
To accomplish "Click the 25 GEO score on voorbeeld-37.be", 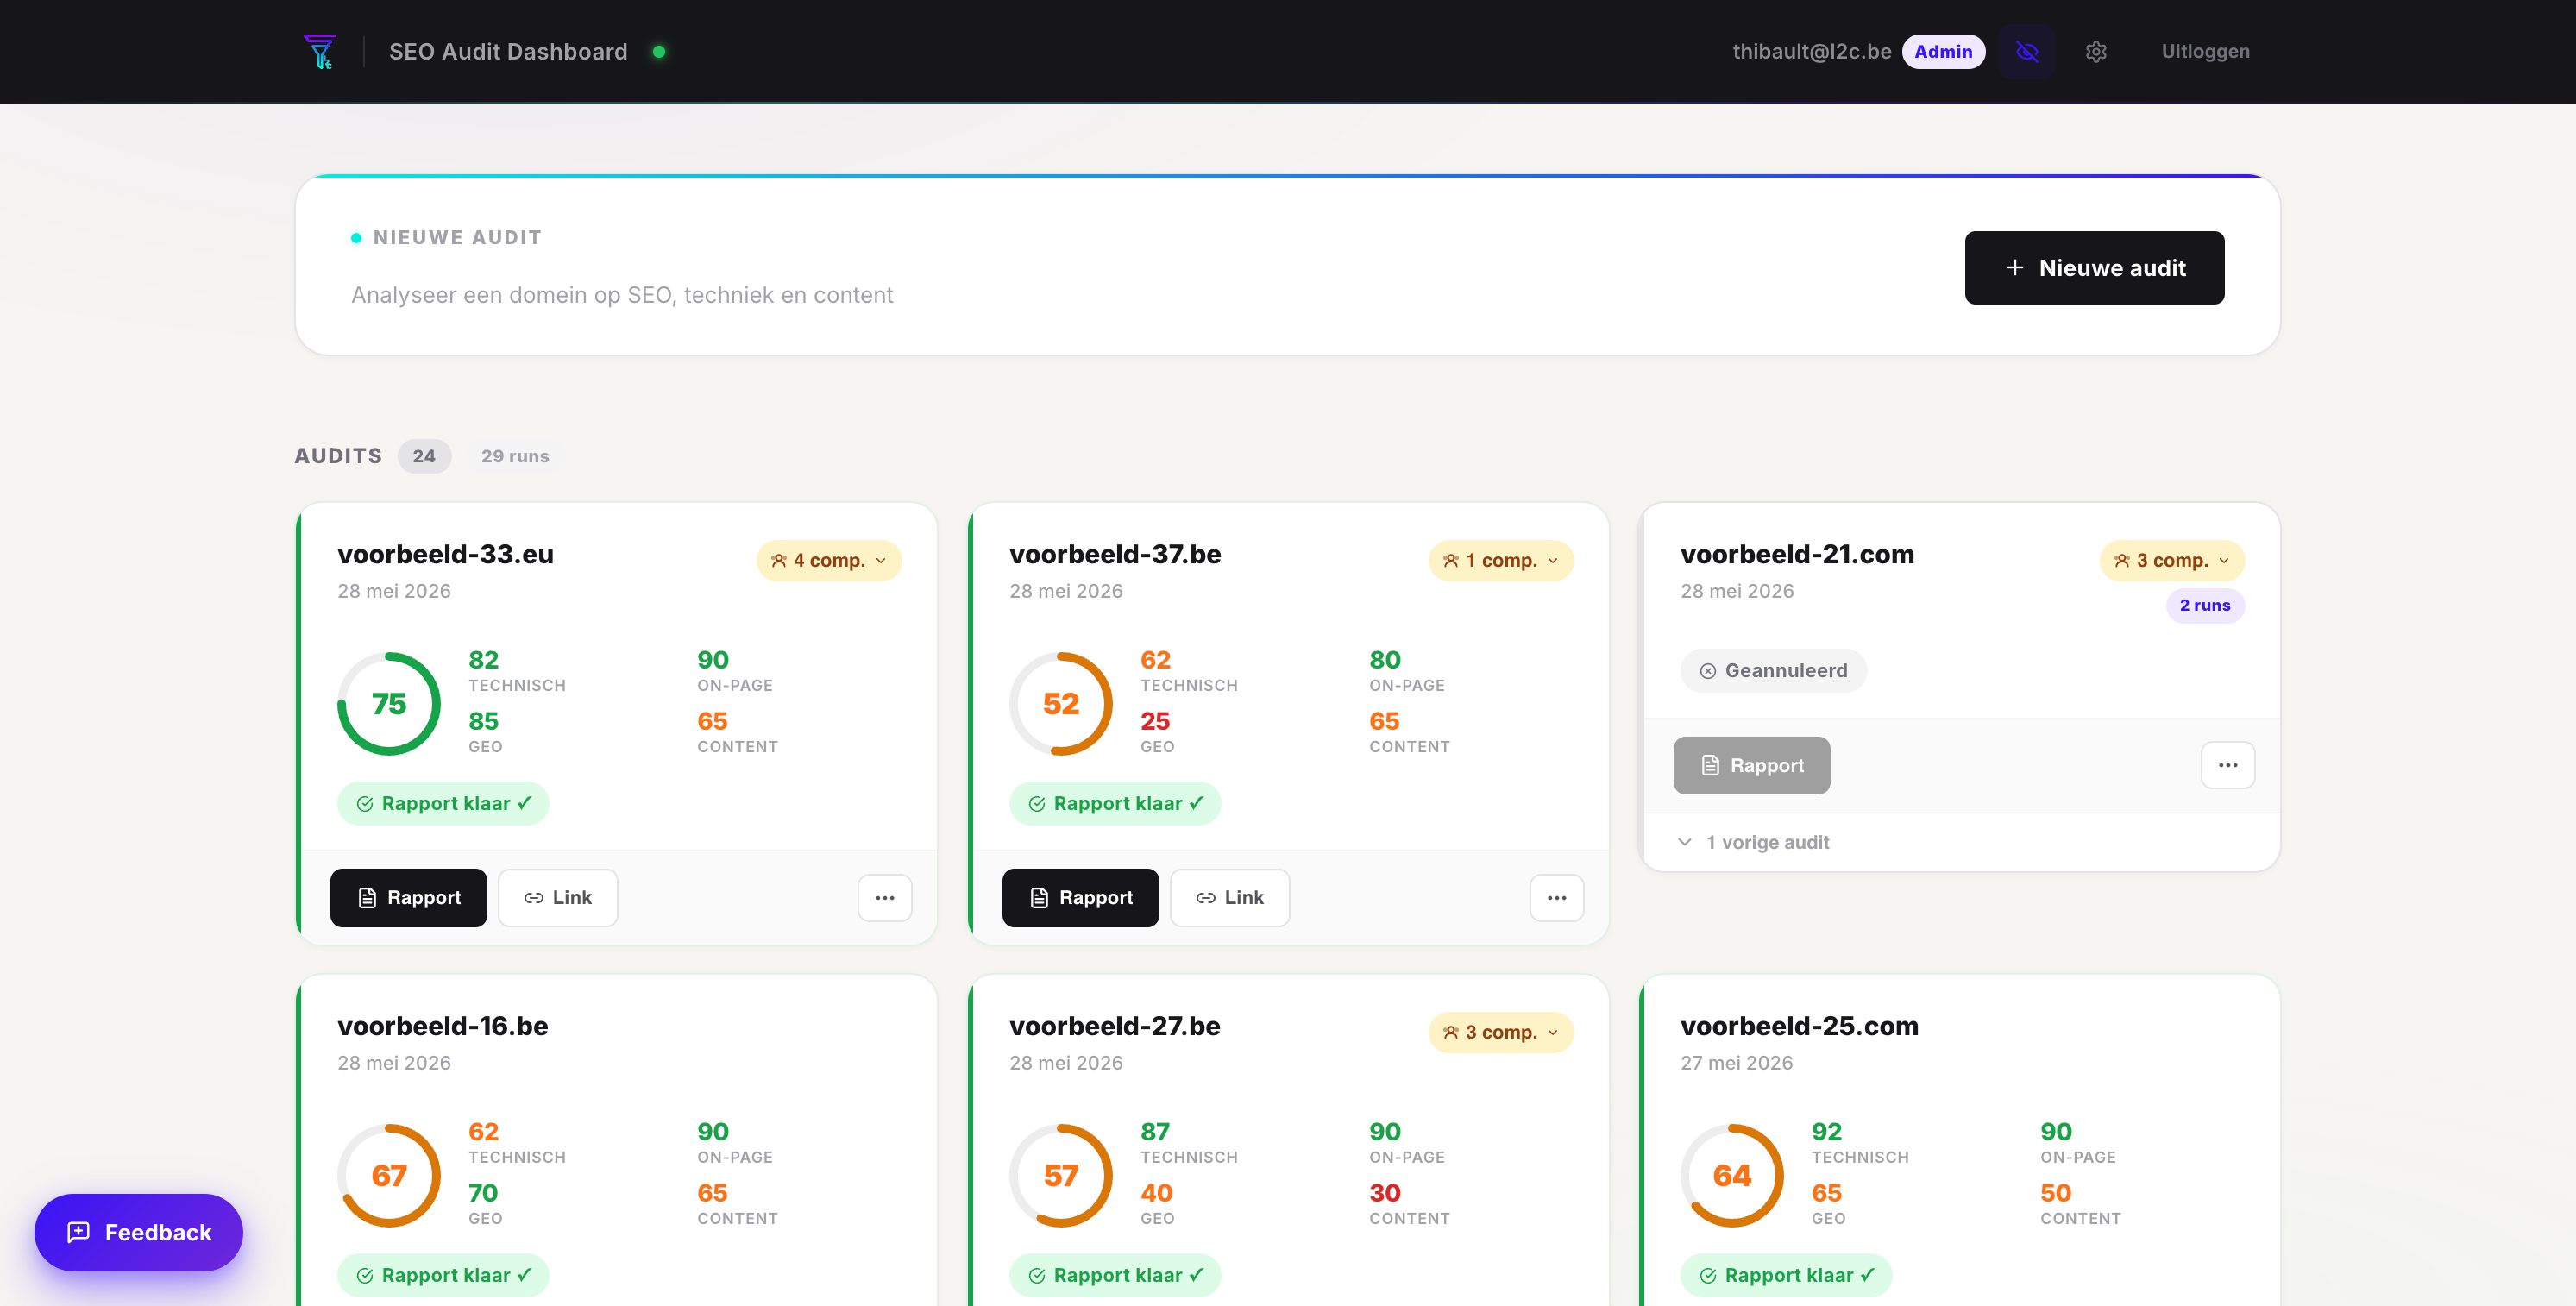I will click(1155, 721).
